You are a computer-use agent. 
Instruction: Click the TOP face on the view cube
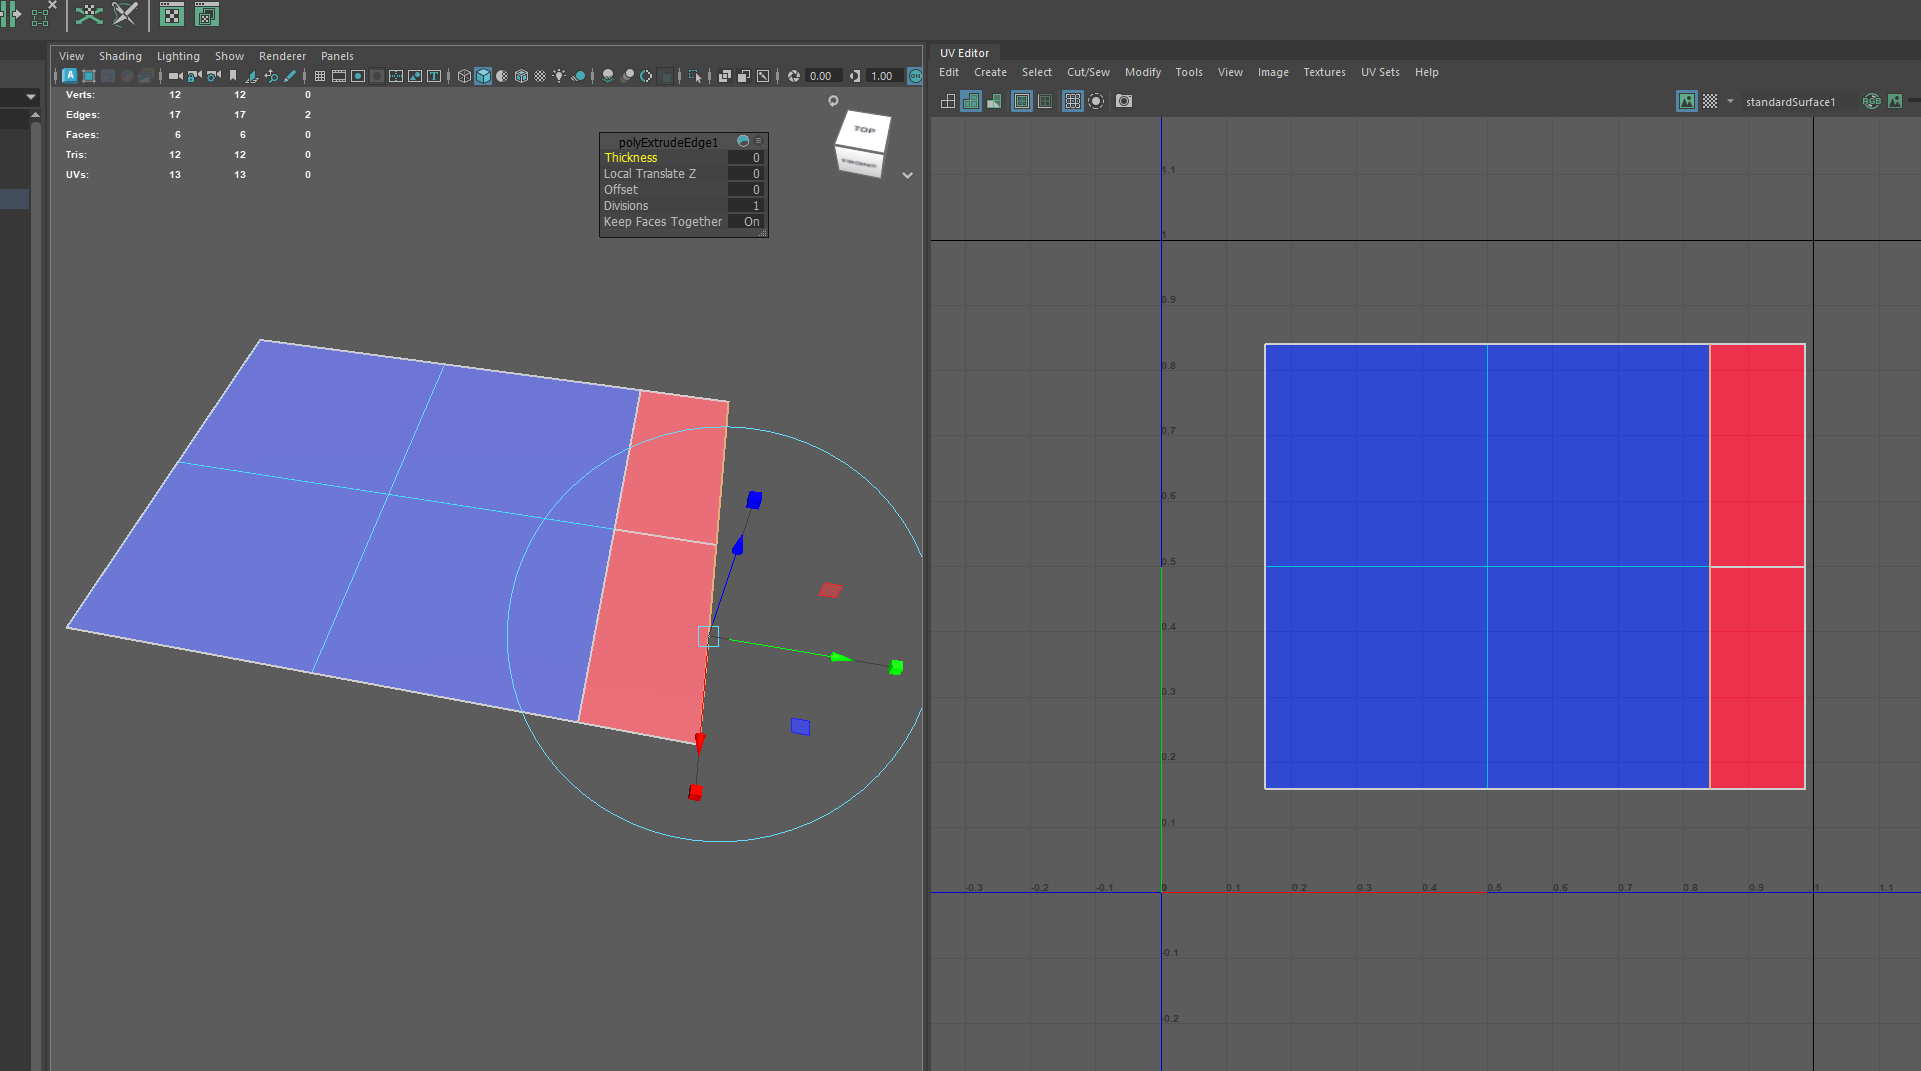coord(864,131)
